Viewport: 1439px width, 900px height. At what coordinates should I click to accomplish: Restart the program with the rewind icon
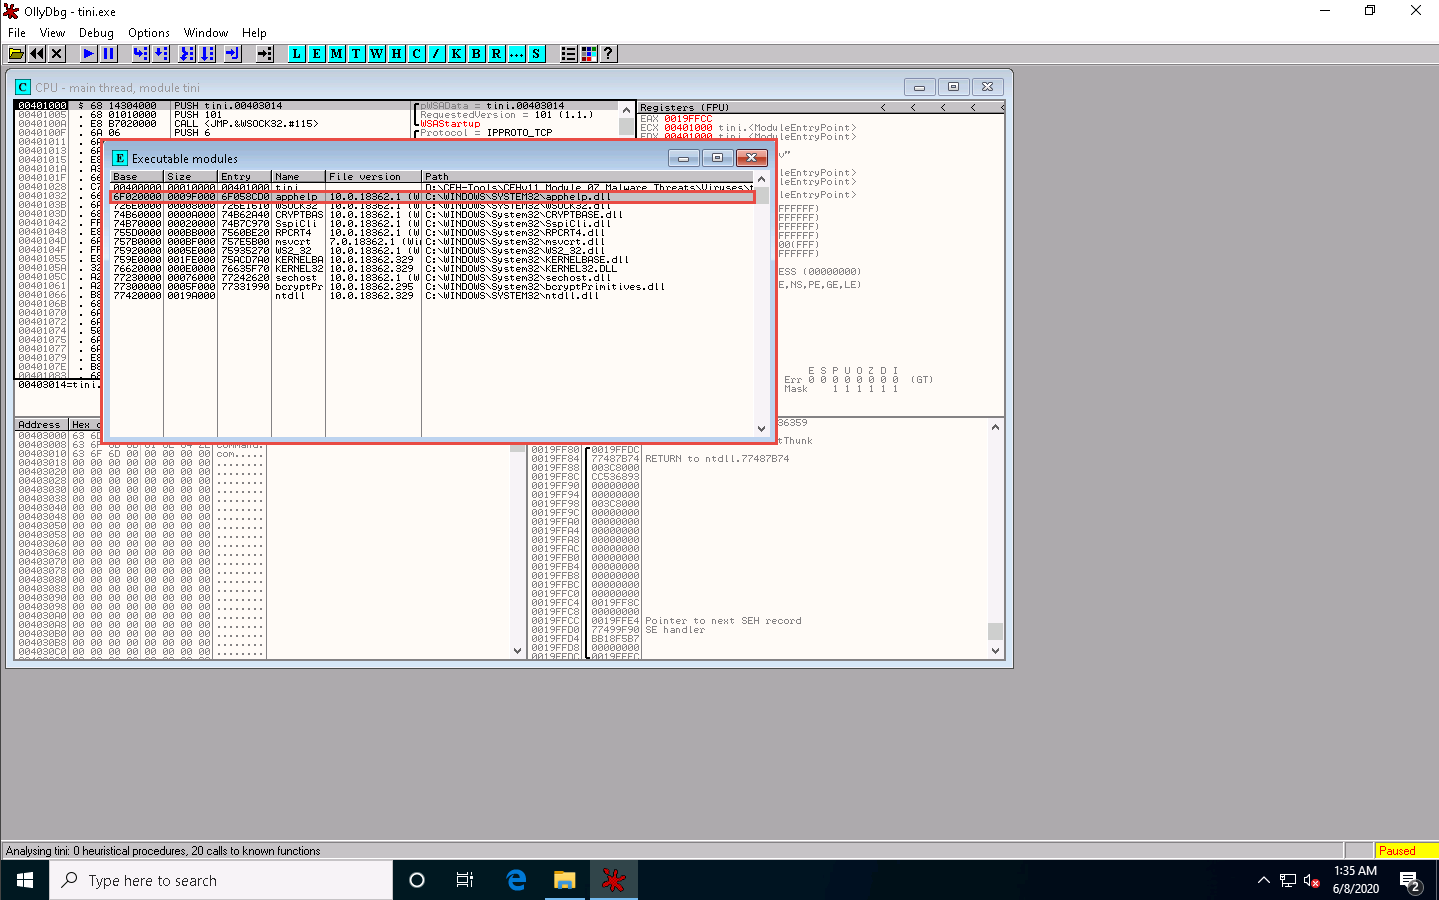(37, 54)
